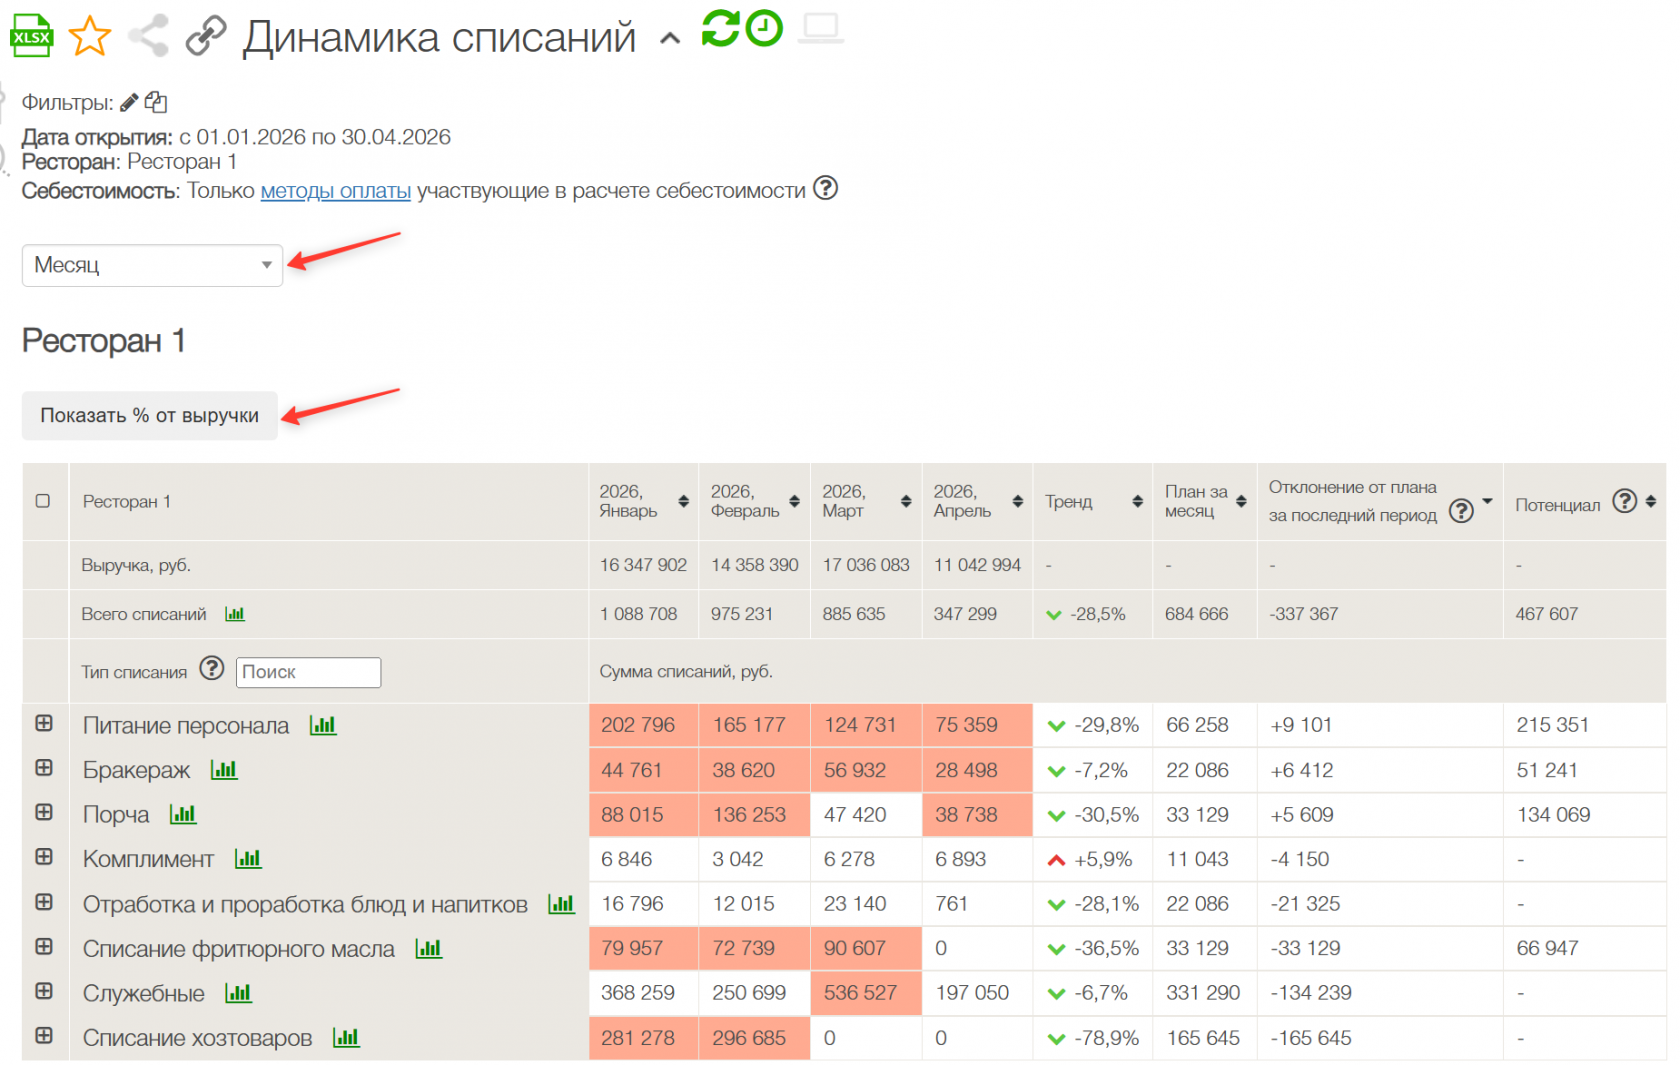
Task: Tick the checkbox in table header
Action: point(43,501)
